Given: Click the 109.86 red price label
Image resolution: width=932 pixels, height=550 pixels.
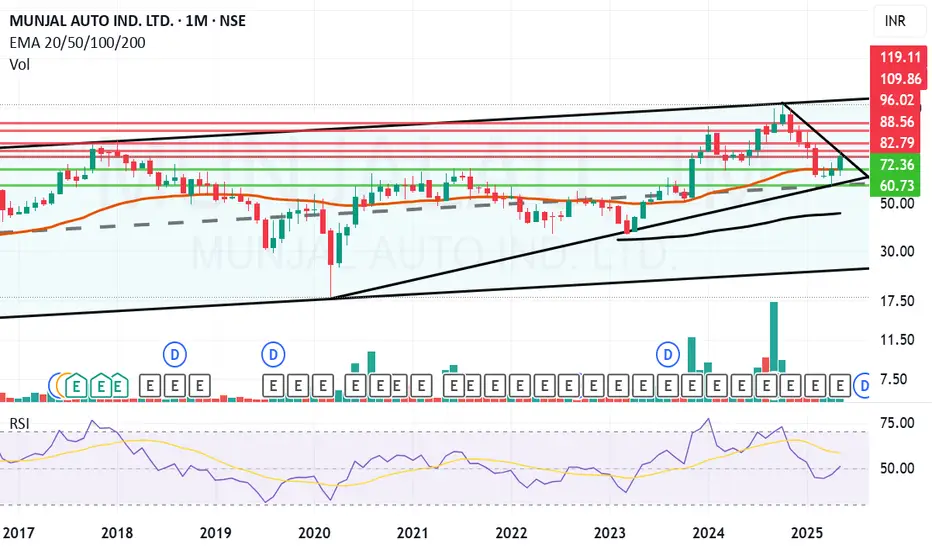Looking at the screenshot, I should point(900,78).
